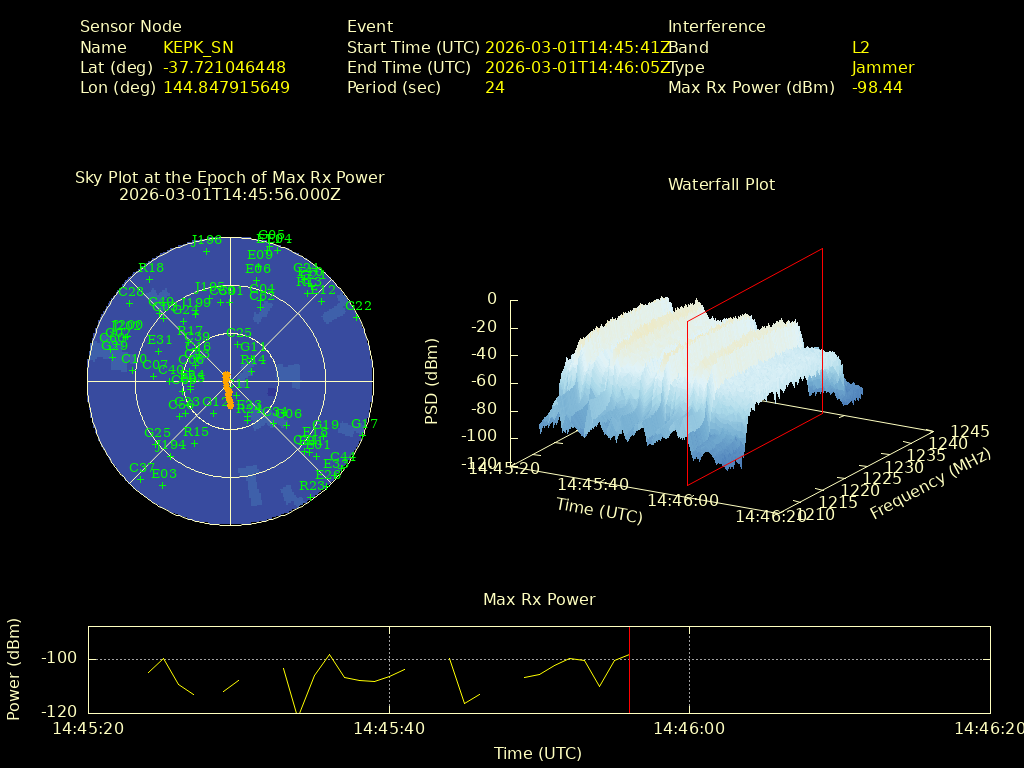Click the sensor node name KEPK_SN

point(198,48)
